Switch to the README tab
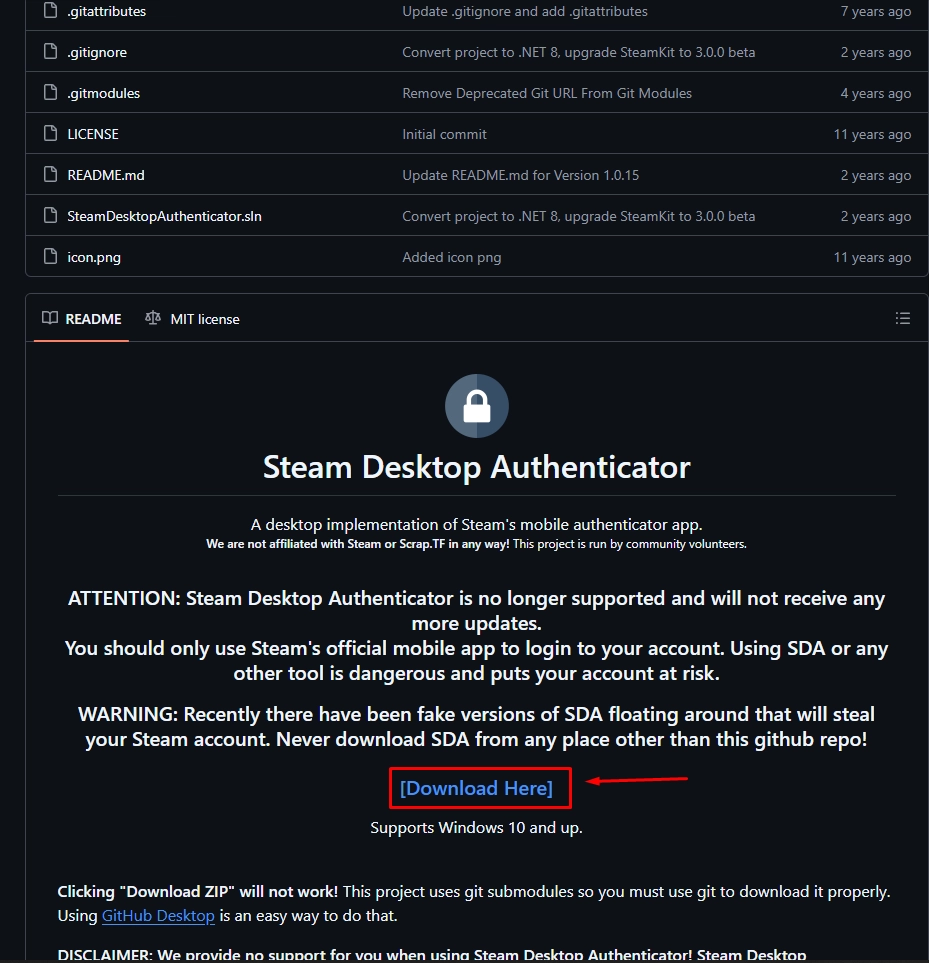 click(x=82, y=319)
